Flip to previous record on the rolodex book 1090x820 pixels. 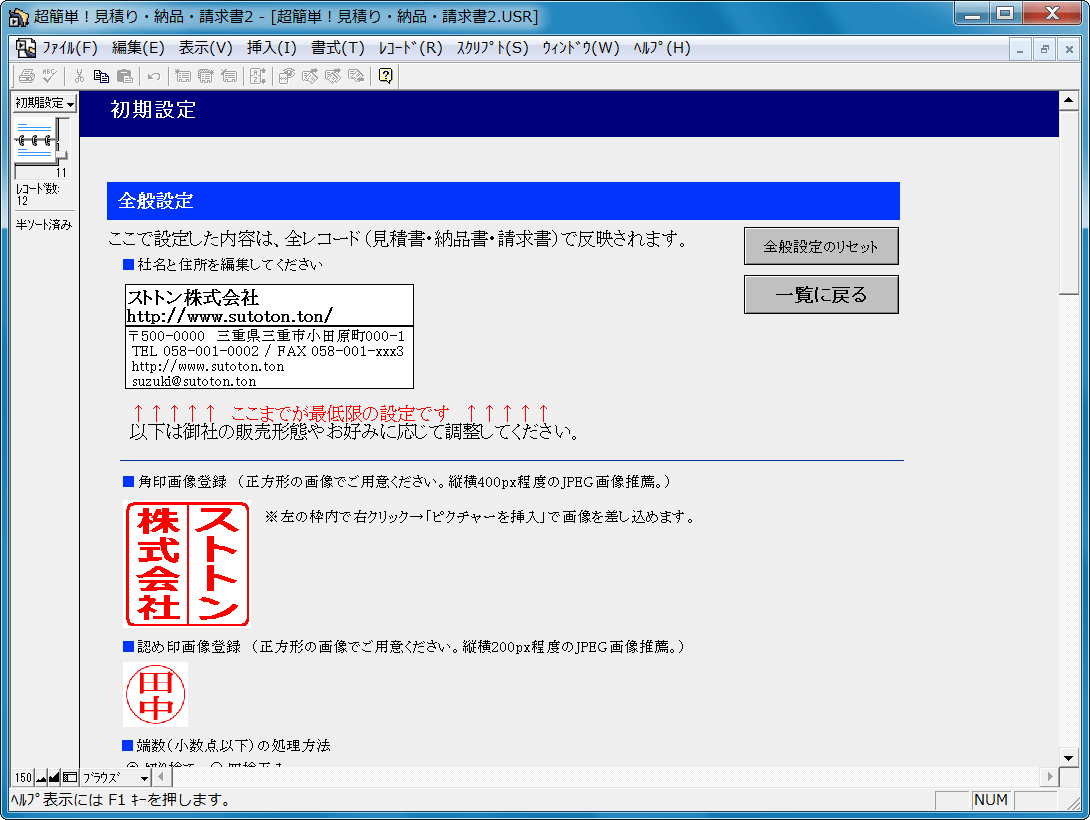click(33, 129)
